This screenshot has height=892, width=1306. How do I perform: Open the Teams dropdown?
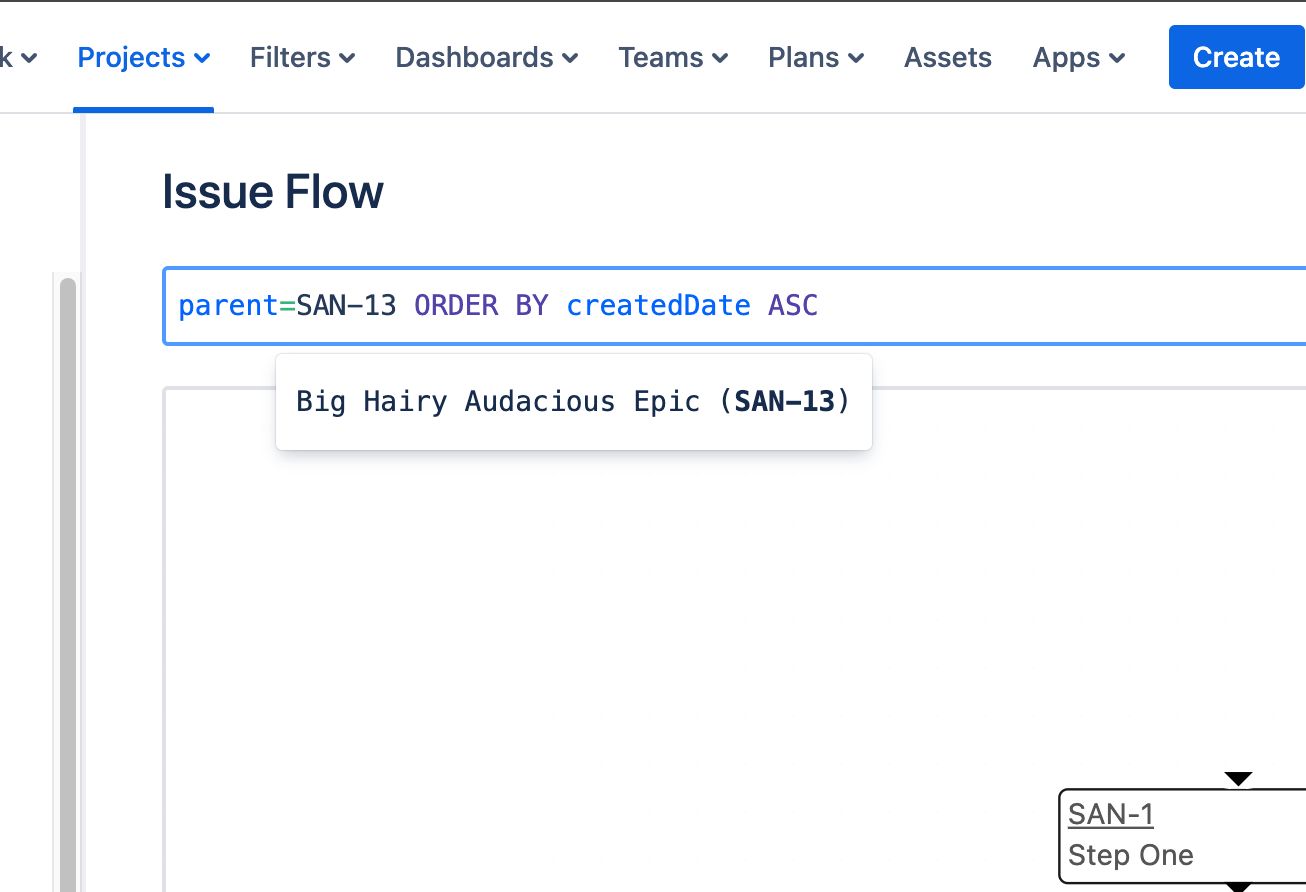(673, 58)
